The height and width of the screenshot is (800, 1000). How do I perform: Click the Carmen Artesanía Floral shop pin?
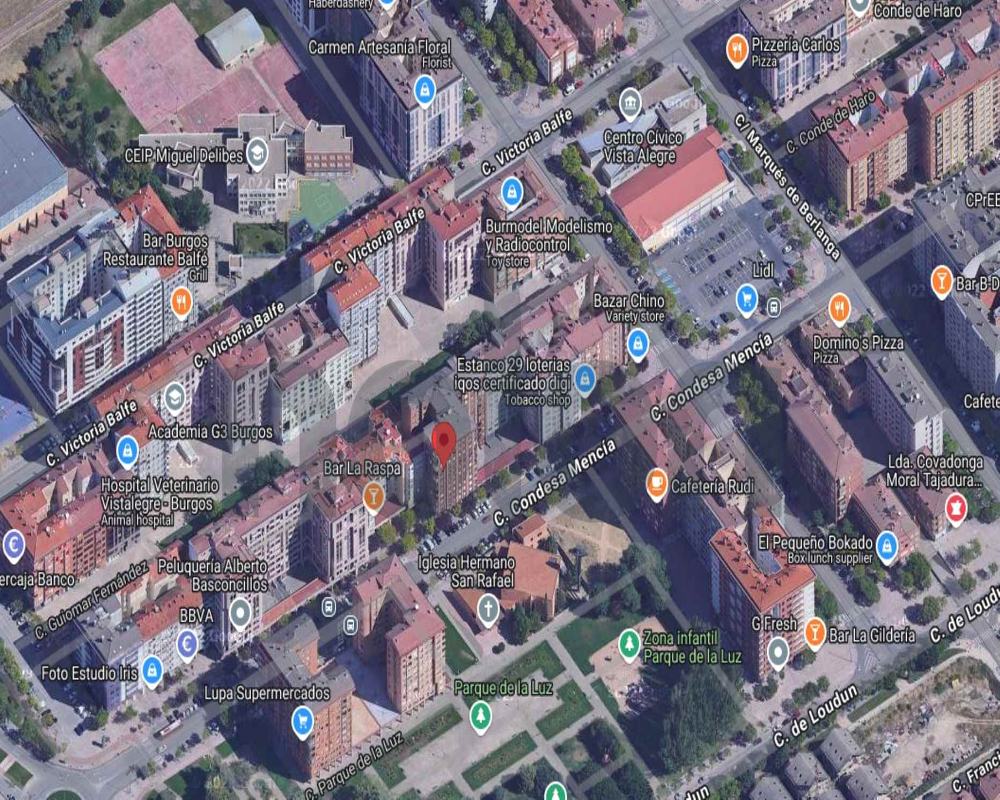click(425, 90)
